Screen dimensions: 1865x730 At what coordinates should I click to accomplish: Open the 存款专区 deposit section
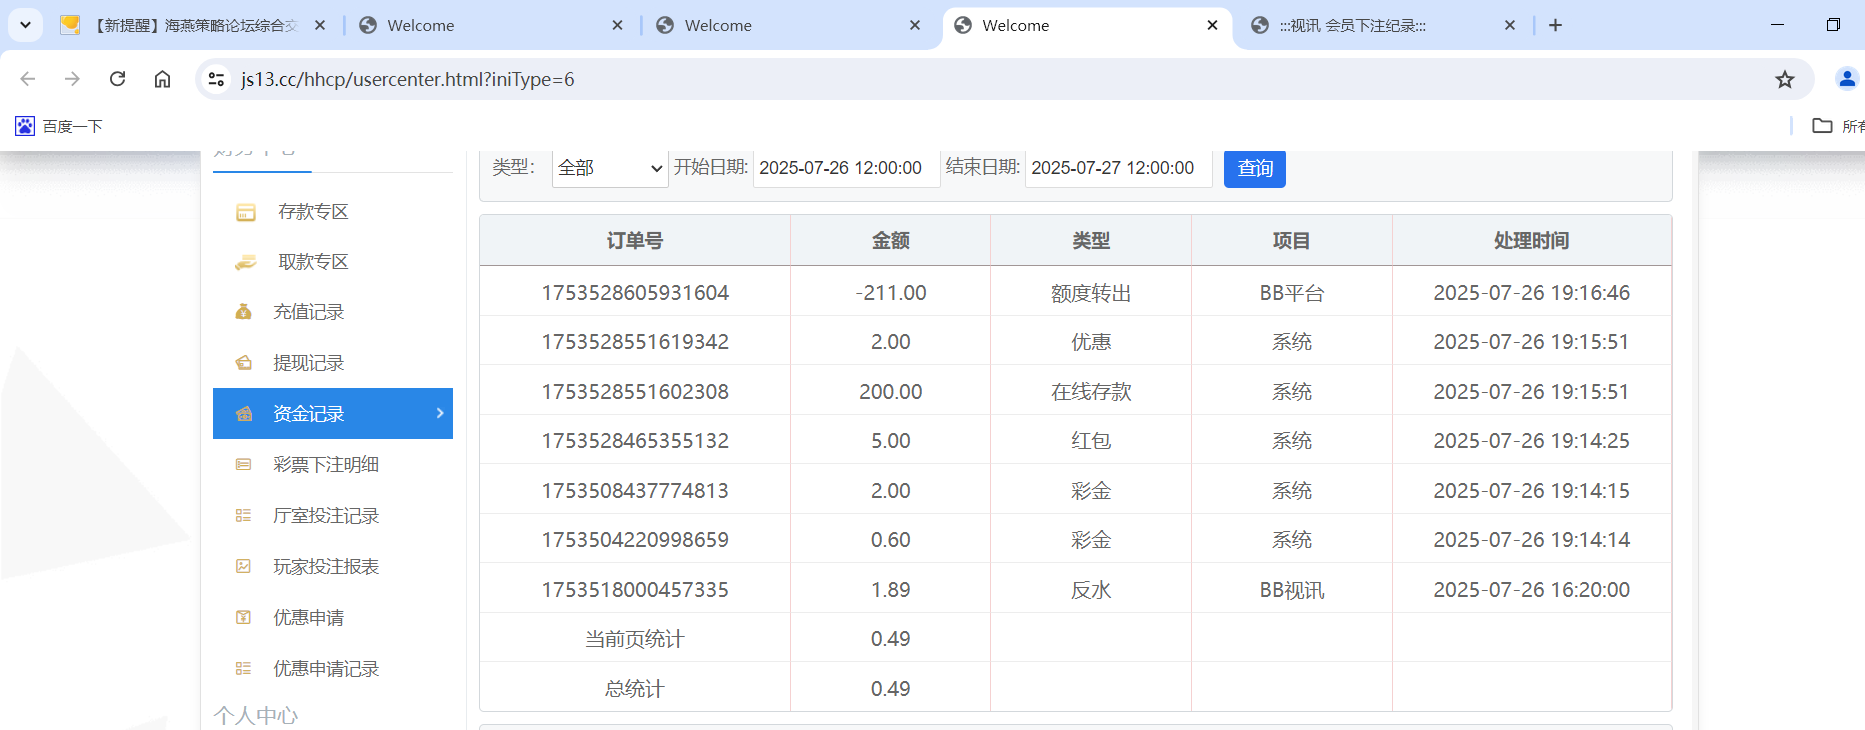[x=312, y=212]
